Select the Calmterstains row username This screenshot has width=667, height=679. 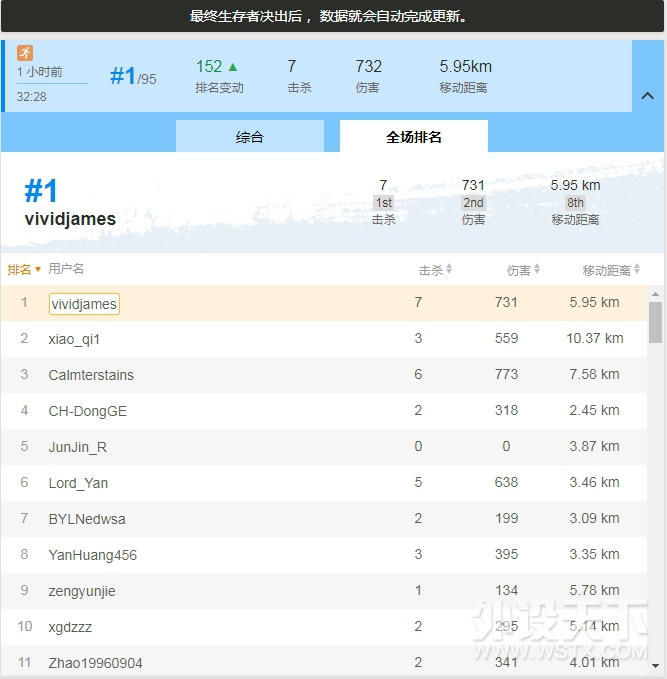91,375
